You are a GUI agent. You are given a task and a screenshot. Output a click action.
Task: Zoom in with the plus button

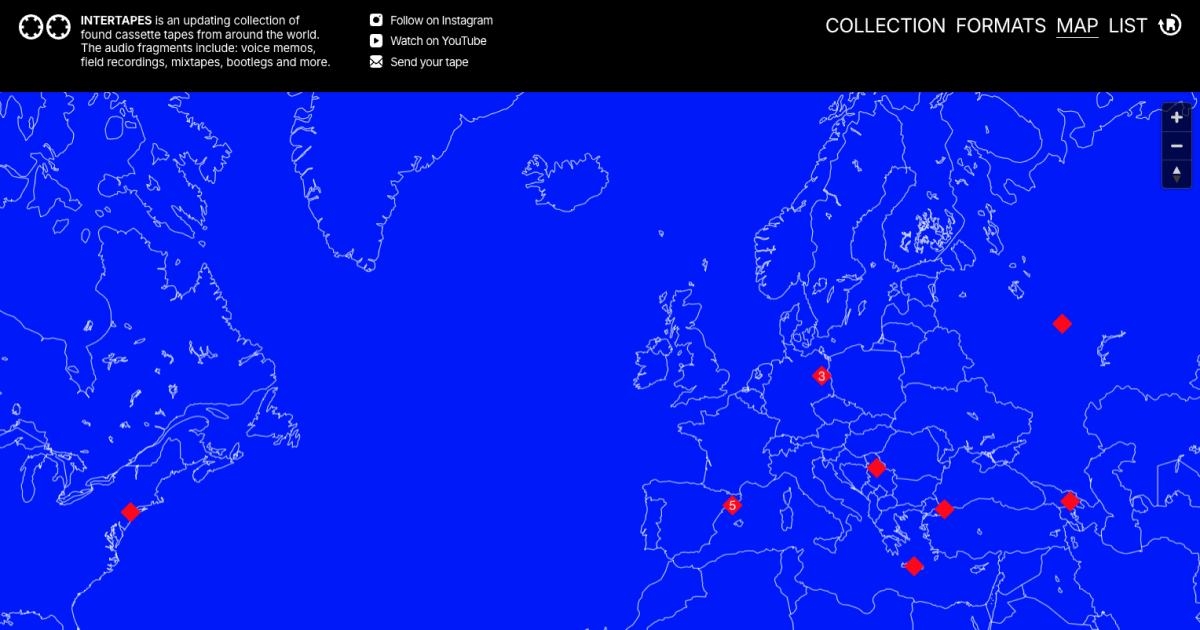1176,117
